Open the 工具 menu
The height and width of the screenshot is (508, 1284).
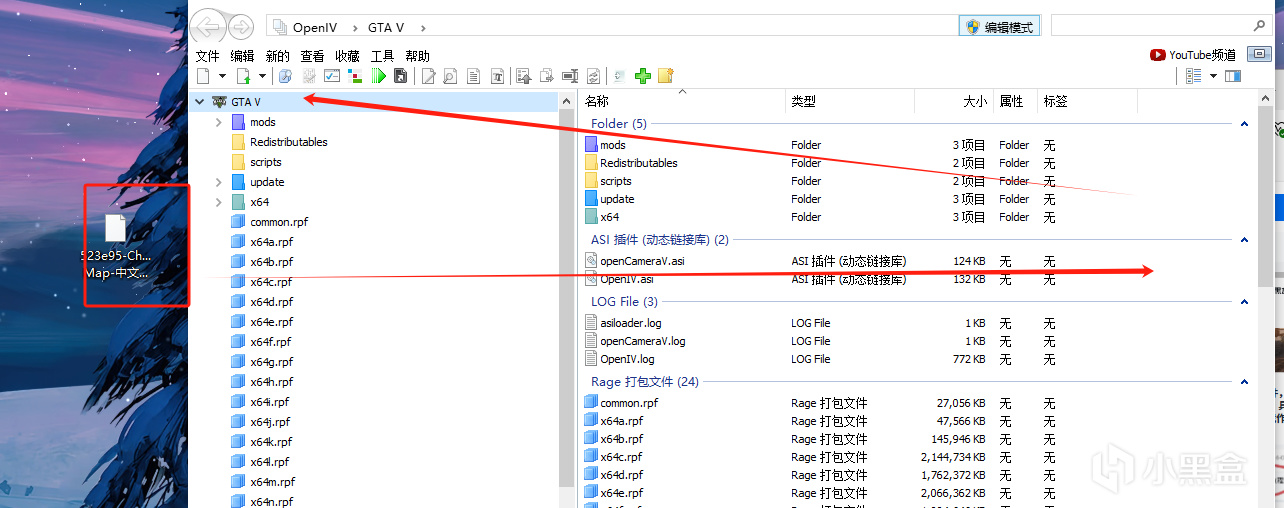click(x=382, y=56)
